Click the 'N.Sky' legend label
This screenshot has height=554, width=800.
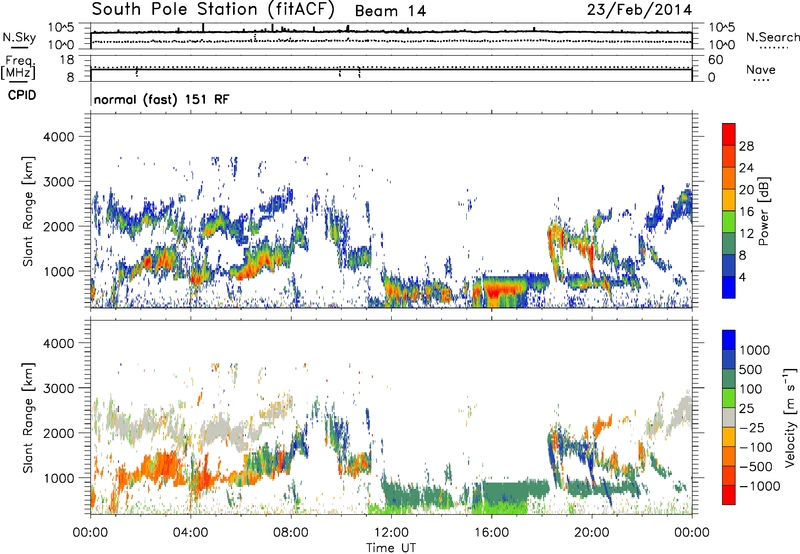pyautogui.click(x=19, y=37)
